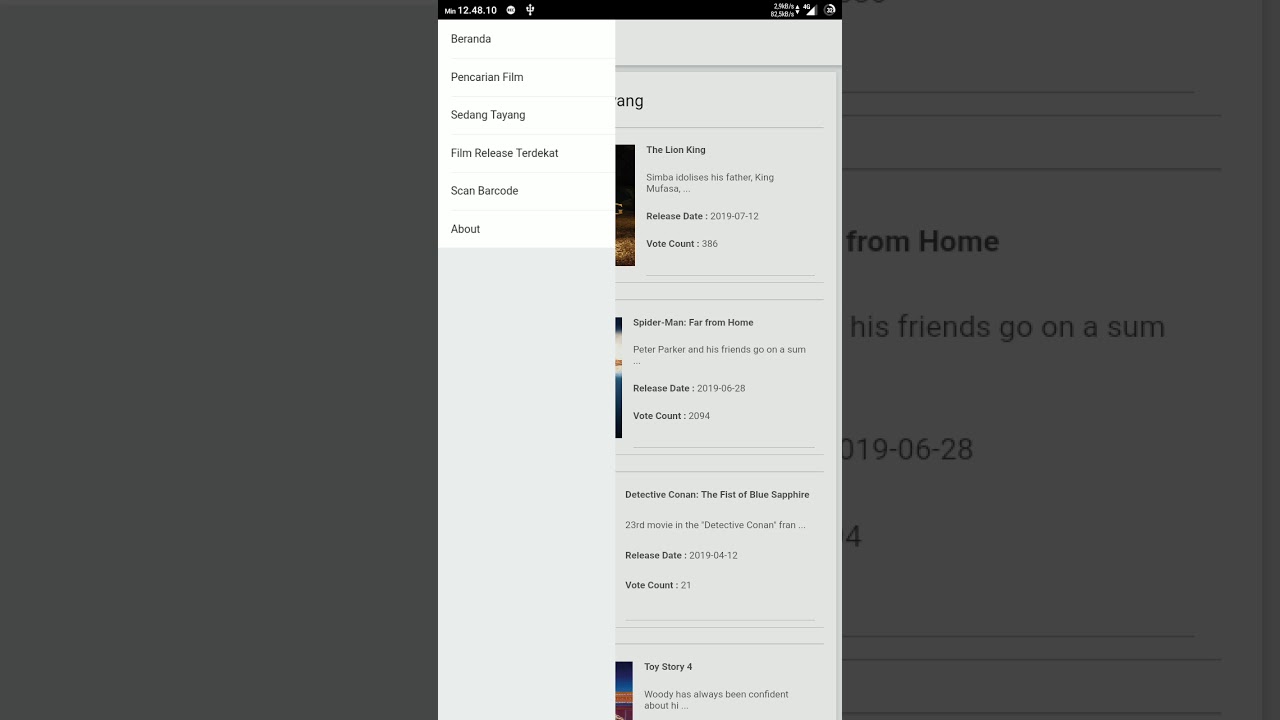1280x720 pixels.
Task: Select the Toy Story 4 title
Action: 668,666
